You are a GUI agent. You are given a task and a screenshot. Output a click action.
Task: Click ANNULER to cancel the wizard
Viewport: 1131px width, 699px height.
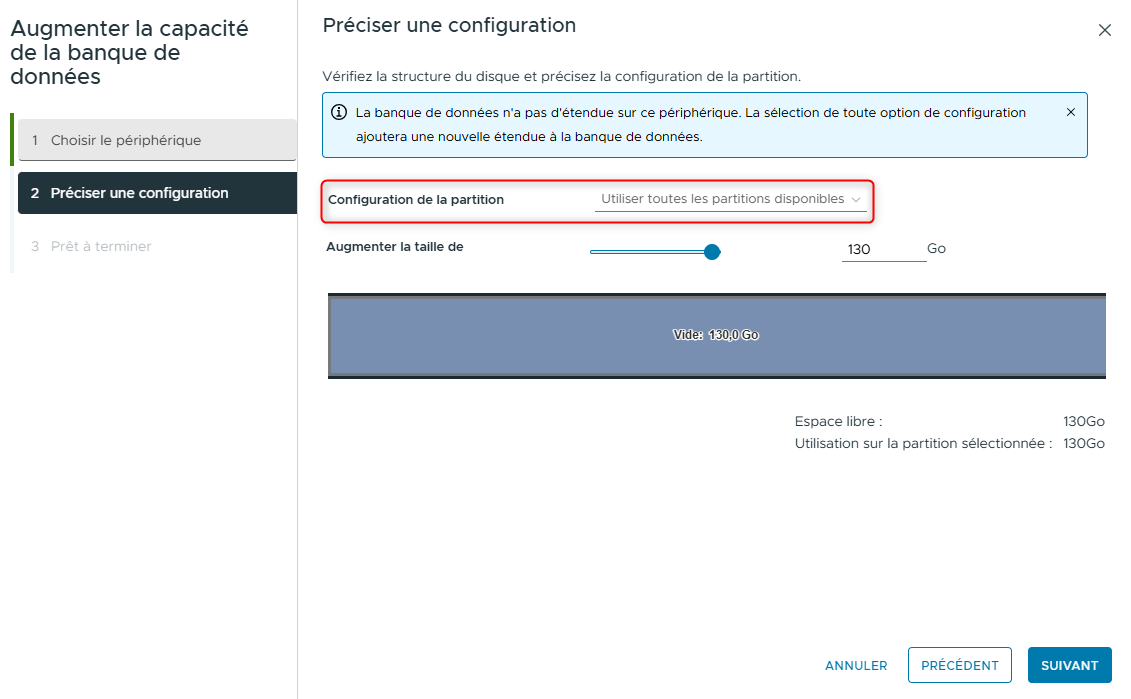click(x=856, y=665)
